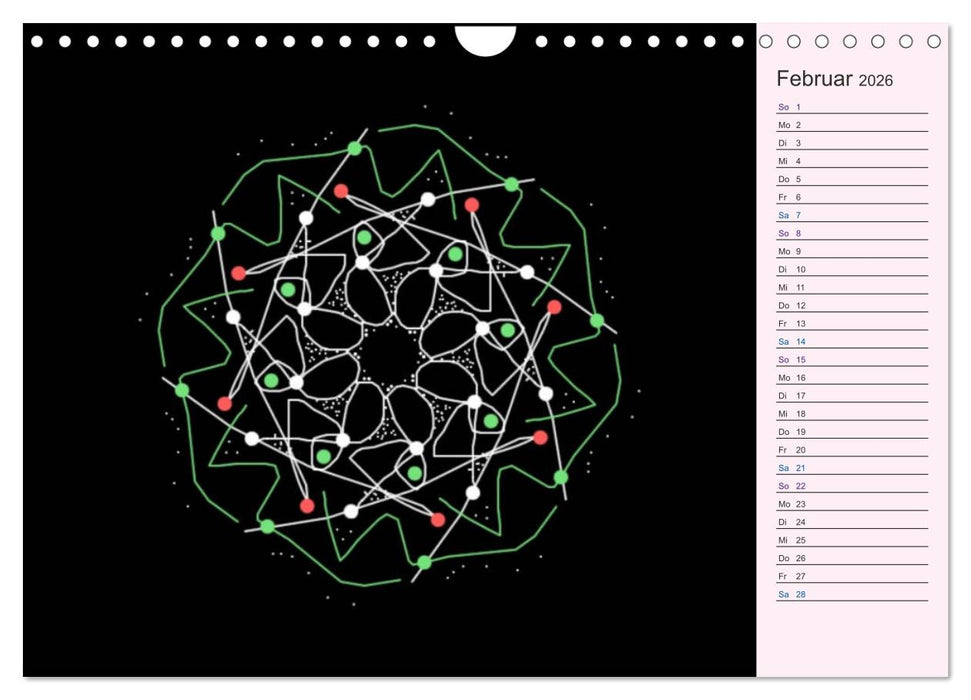Click the writing line next to "Mo 16"
971x700 pixels.
pyautogui.click(x=870, y=377)
